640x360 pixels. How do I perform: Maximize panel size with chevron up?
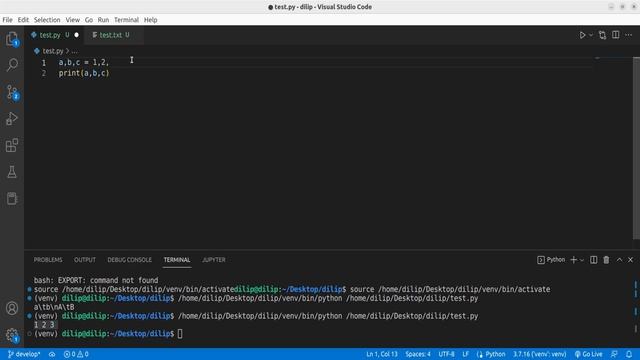[x=619, y=260]
